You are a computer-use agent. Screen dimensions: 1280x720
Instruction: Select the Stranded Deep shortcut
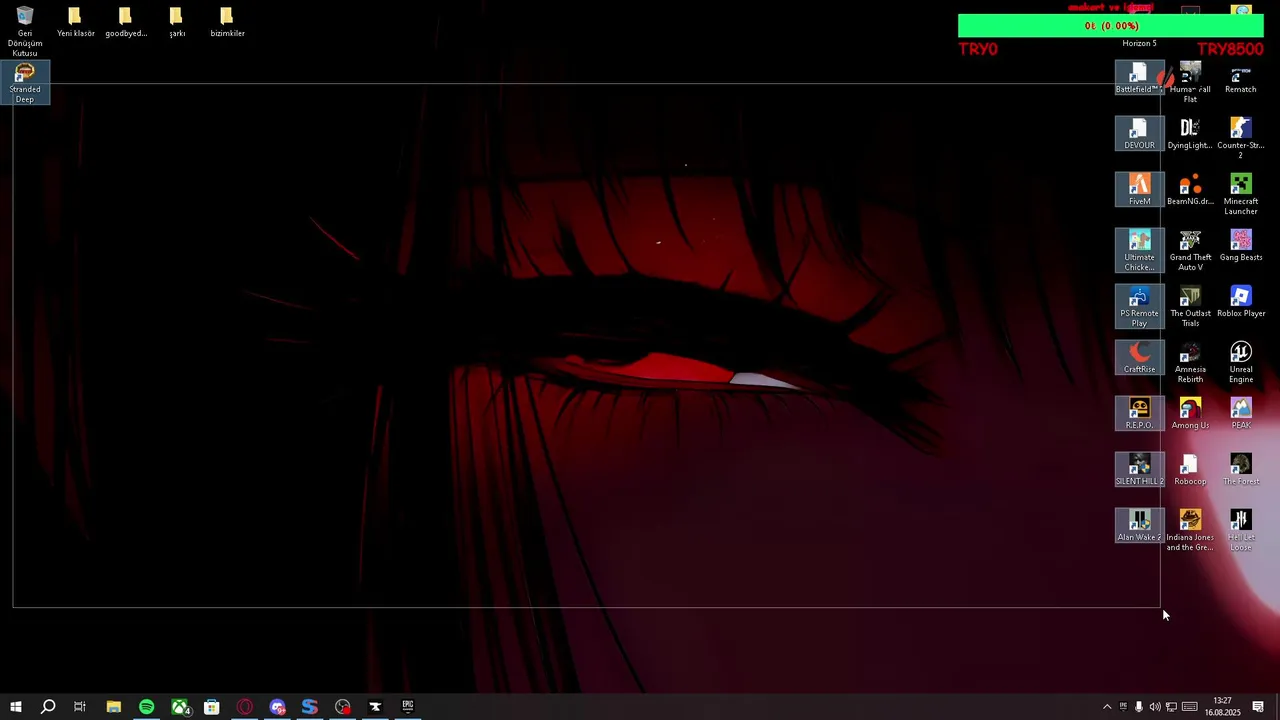(x=25, y=82)
